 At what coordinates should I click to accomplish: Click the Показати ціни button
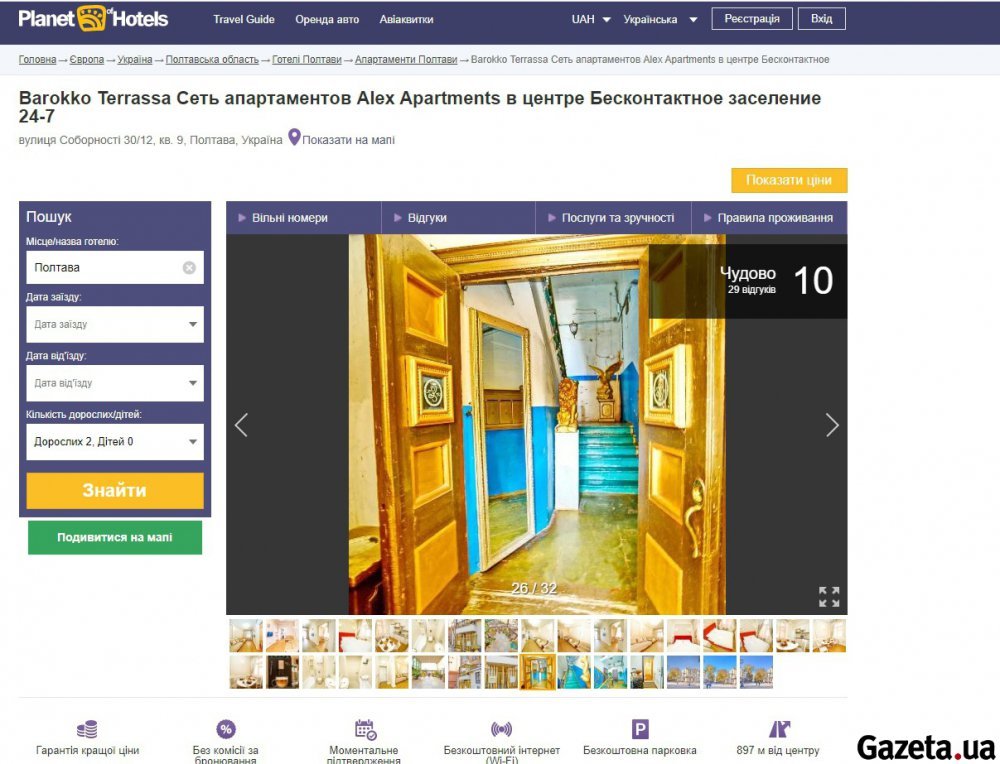[789, 180]
